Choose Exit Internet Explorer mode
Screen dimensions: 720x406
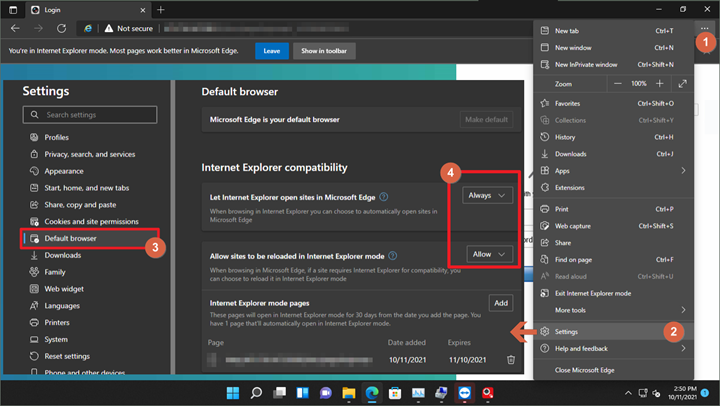[613, 293]
